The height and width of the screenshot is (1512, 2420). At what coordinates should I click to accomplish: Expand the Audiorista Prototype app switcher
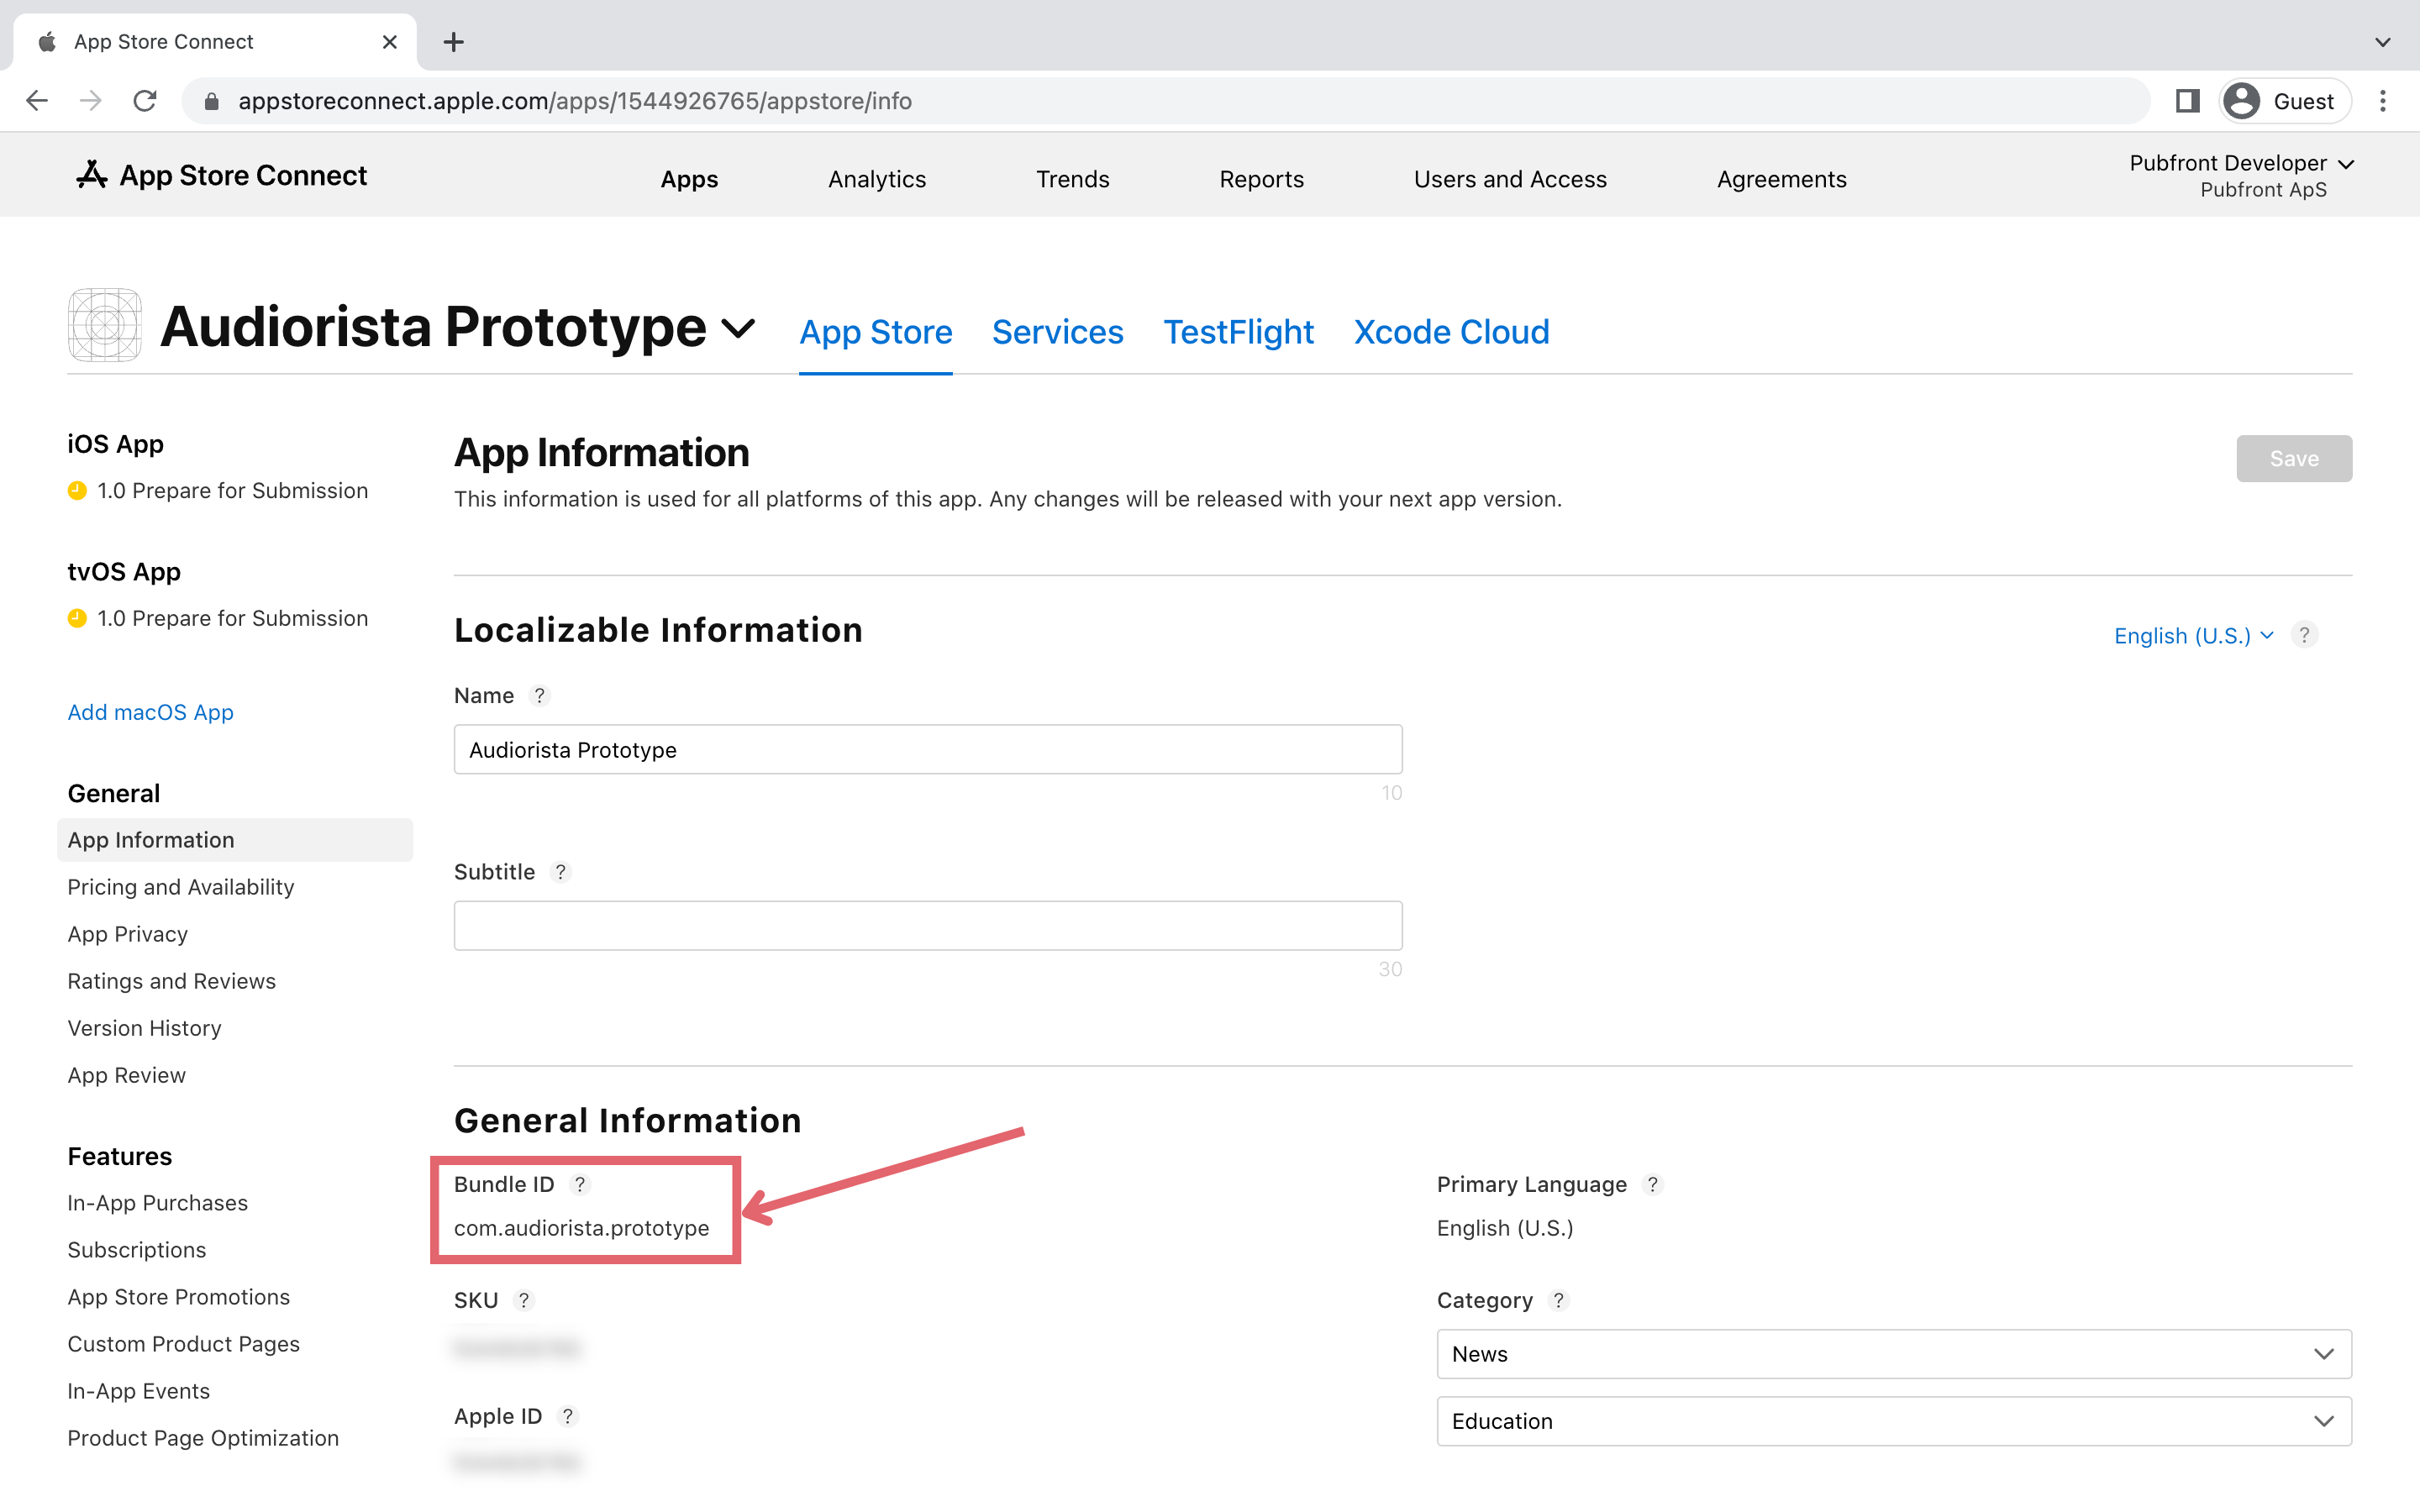coord(738,328)
